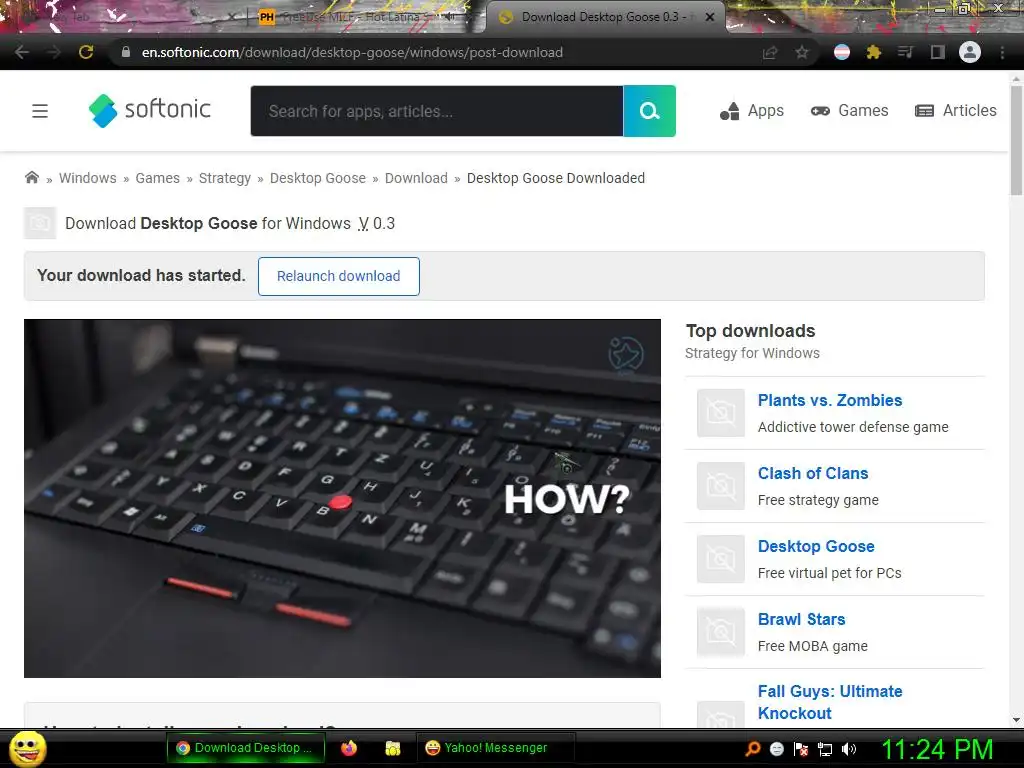Open network icon in system tray
The width and height of the screenshot is (1024, 768).
[825, 749]
